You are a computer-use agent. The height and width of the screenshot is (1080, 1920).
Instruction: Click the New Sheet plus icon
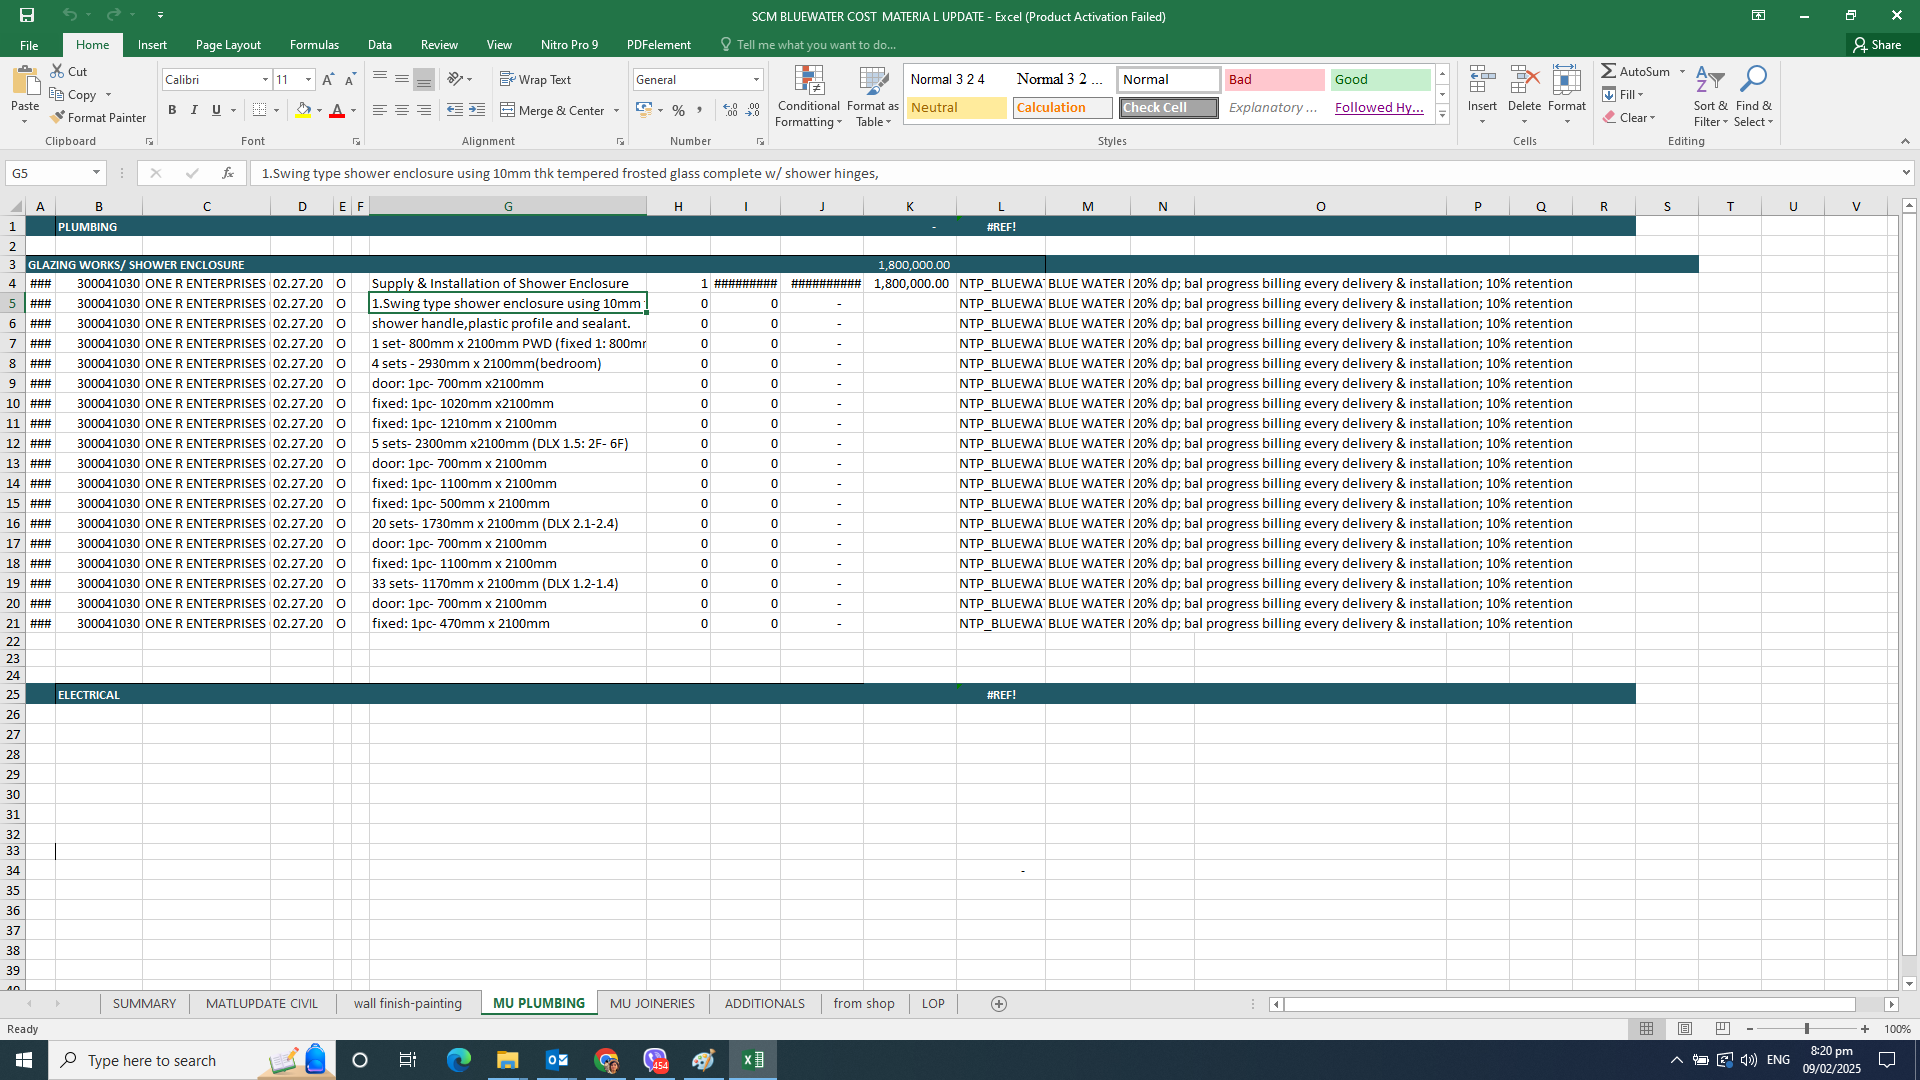(998, 1004)
